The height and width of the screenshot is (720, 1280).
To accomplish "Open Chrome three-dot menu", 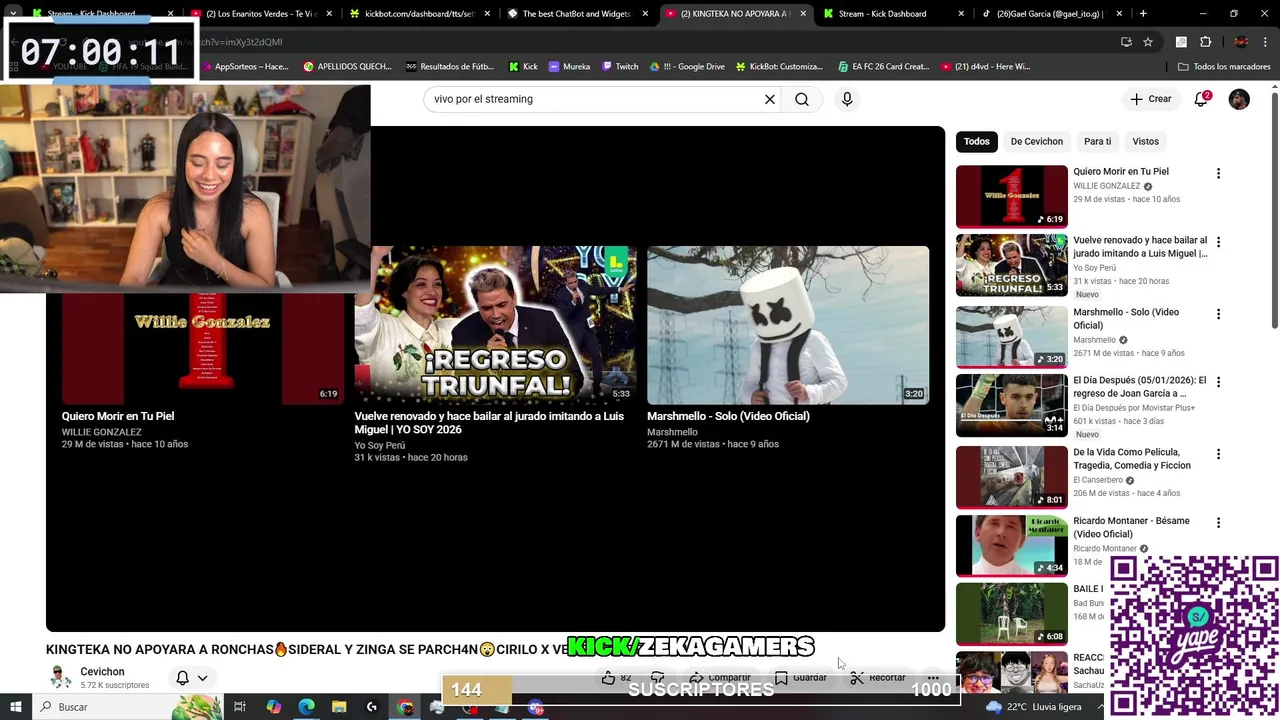I will (1264, 42).
